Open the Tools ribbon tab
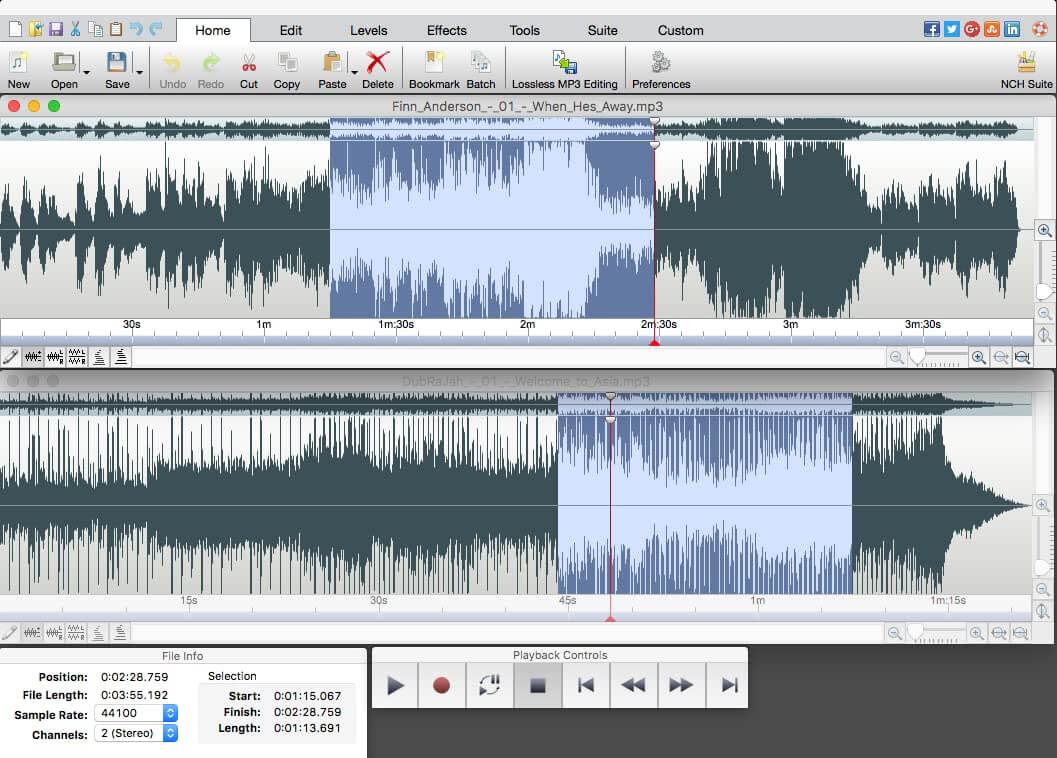1057x758 pixels. [x=524, y=30]
